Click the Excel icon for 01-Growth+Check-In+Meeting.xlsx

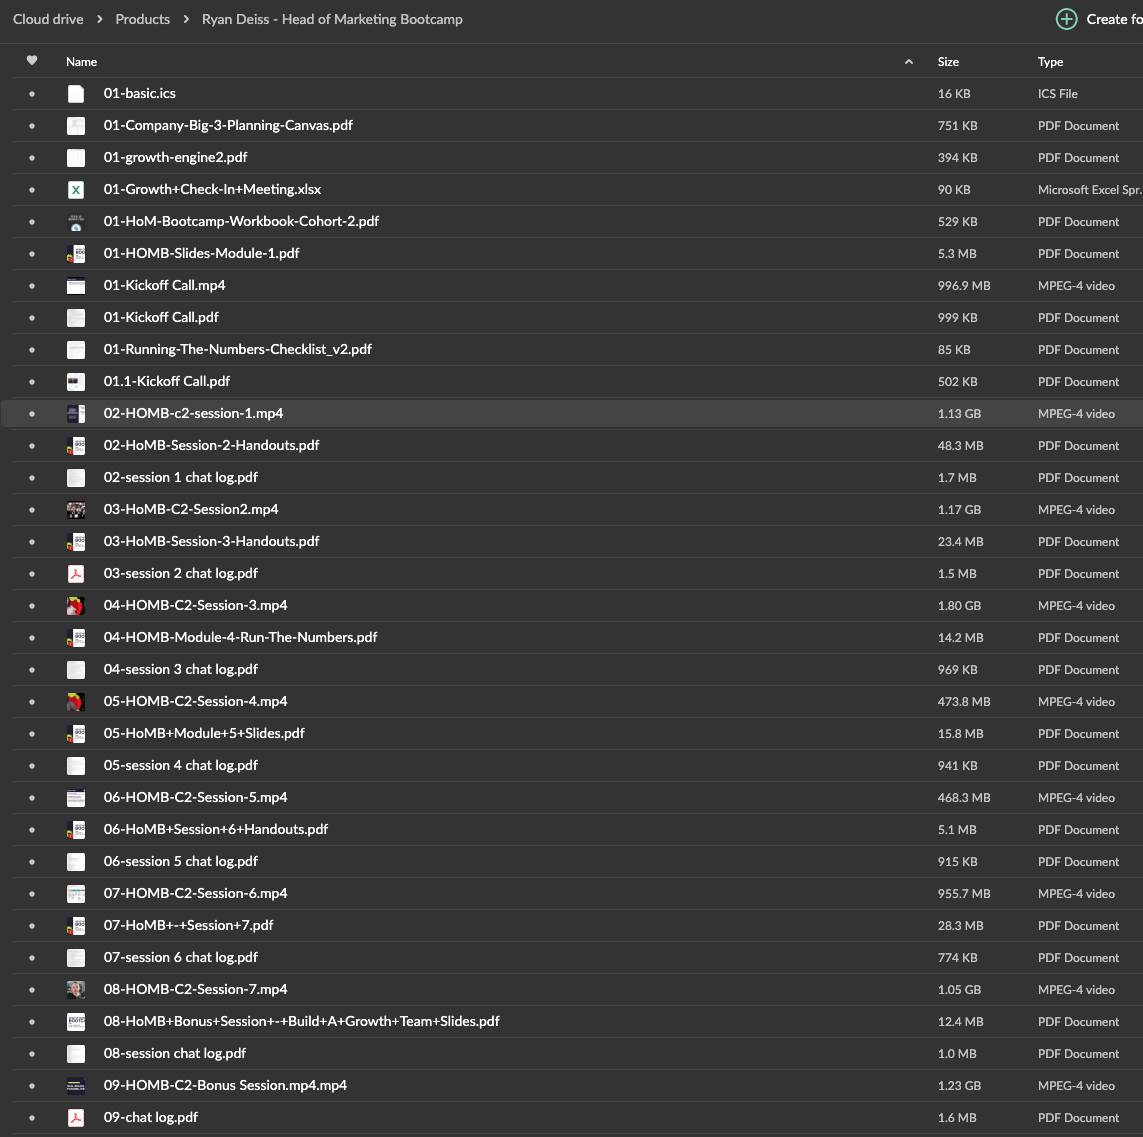(x=76, y=190)
